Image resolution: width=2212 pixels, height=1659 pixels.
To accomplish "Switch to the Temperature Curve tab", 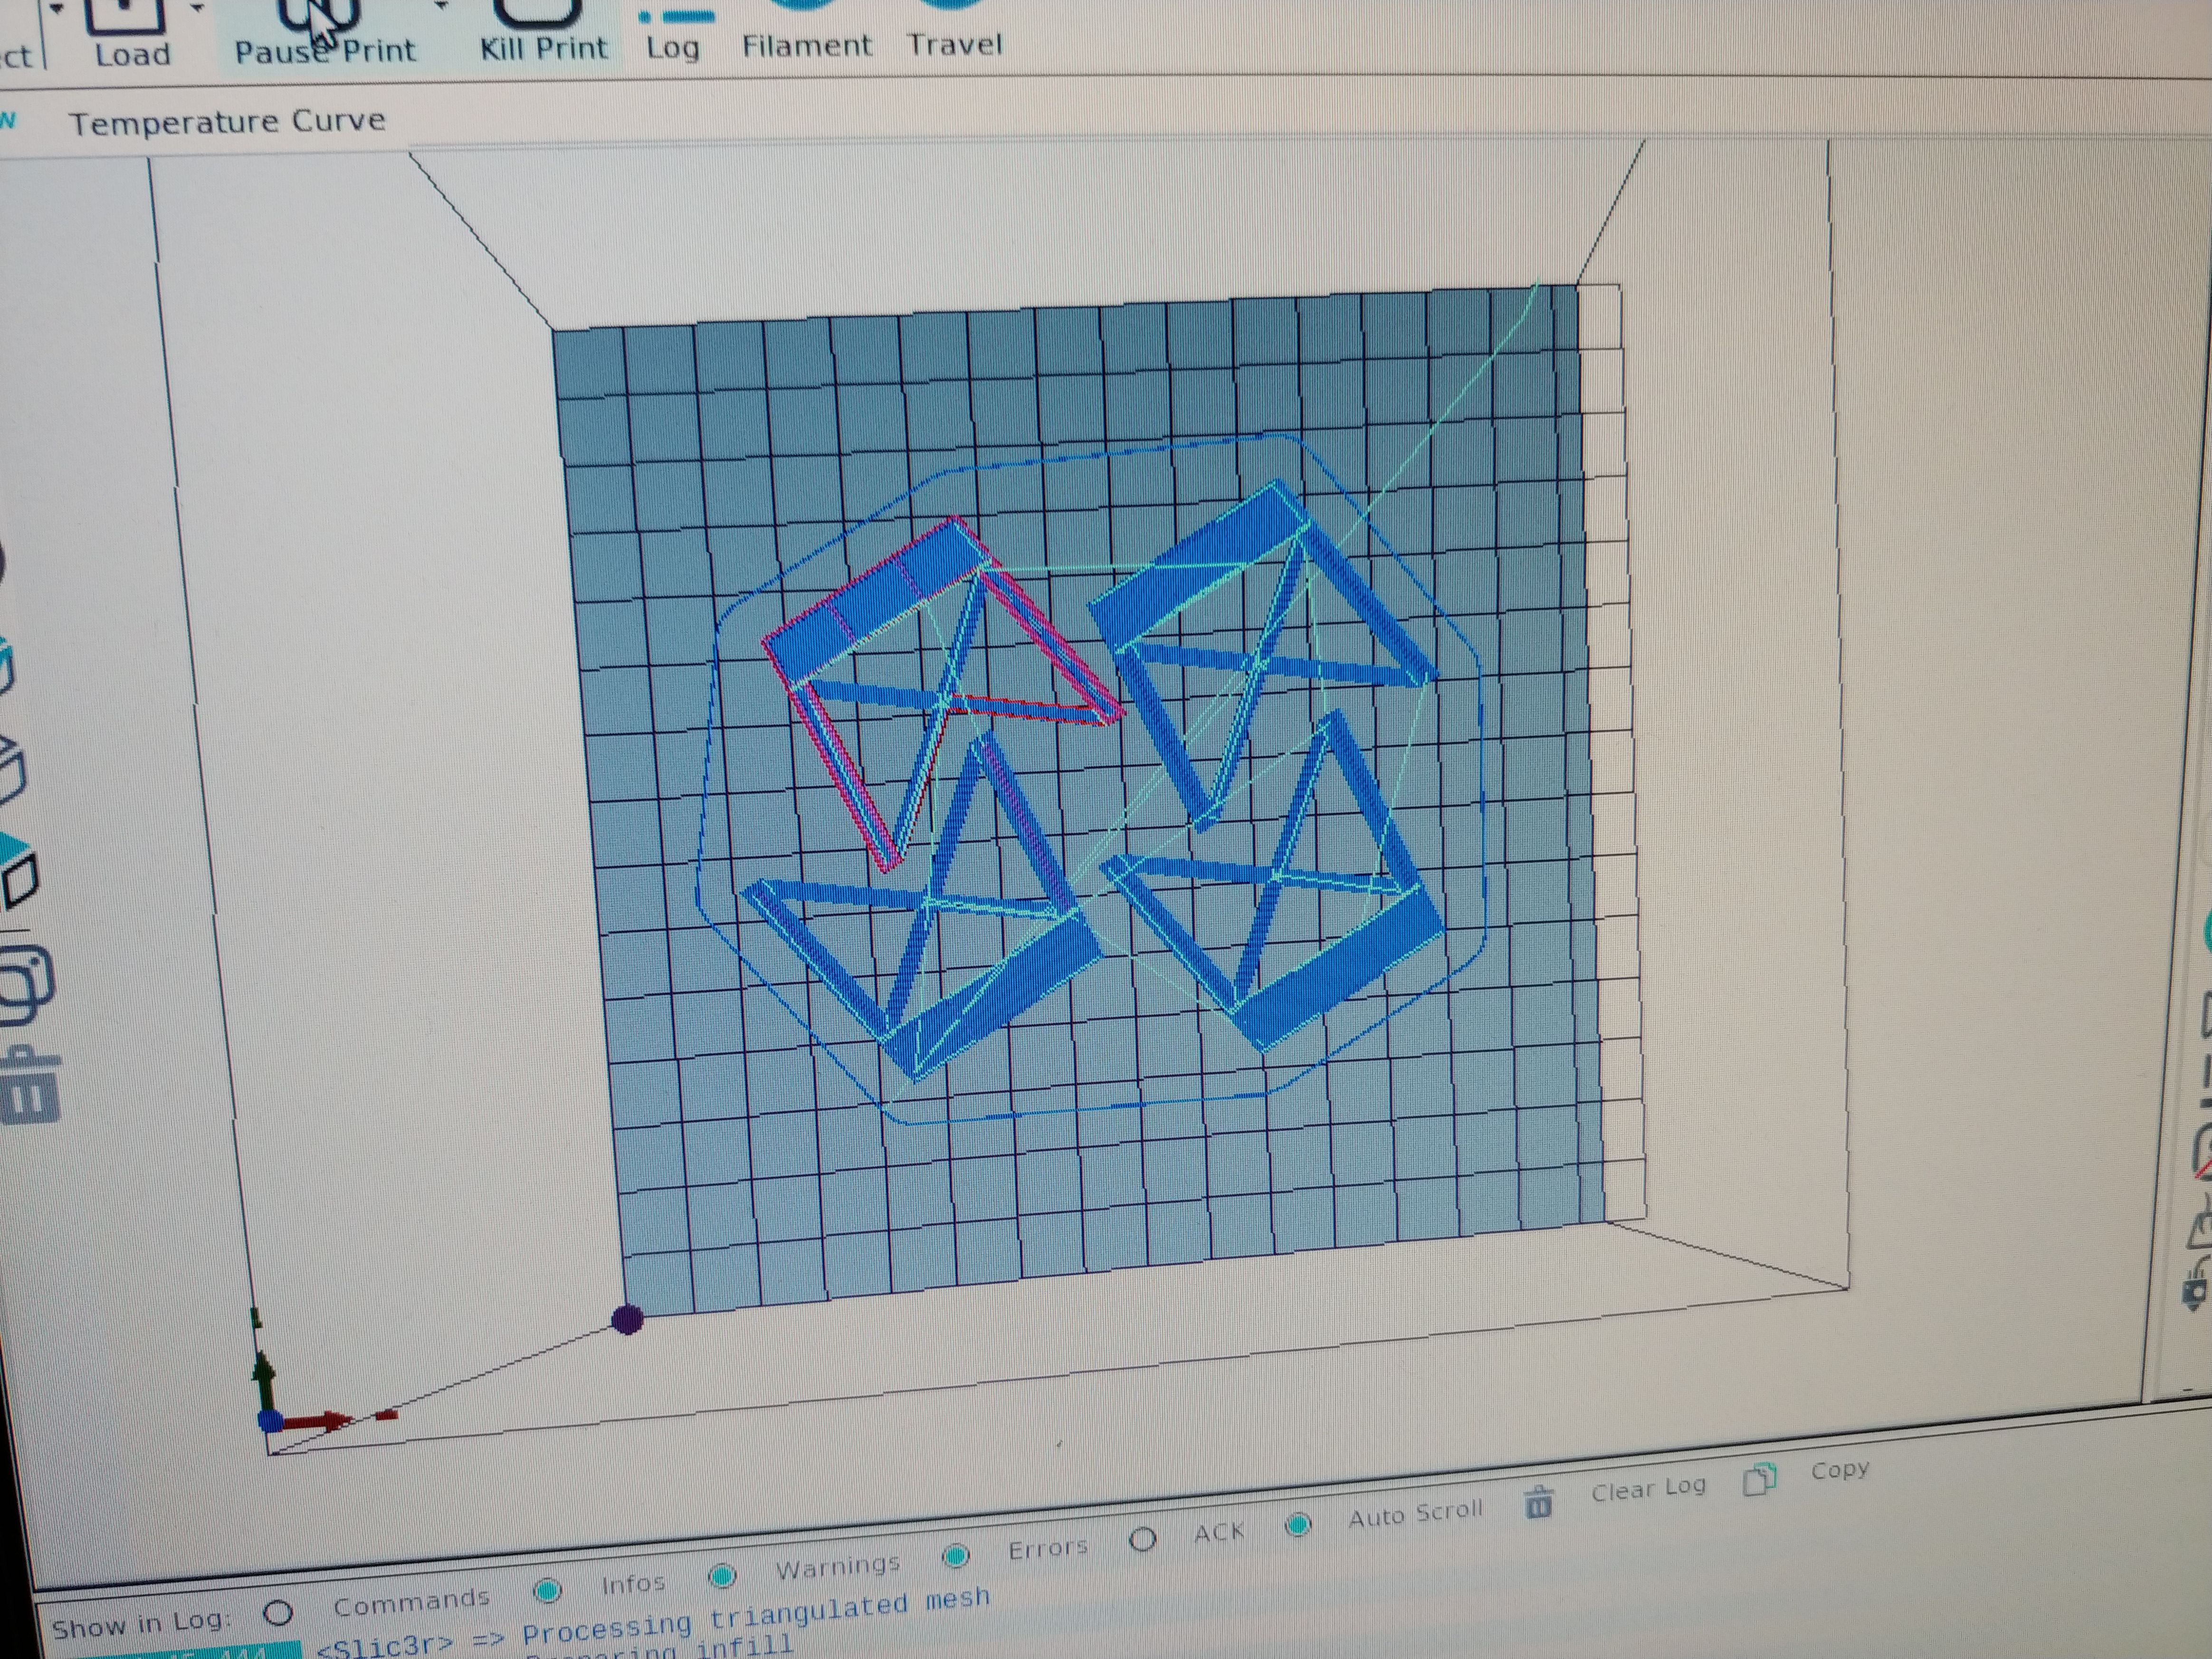I will (x=227, y=122).
